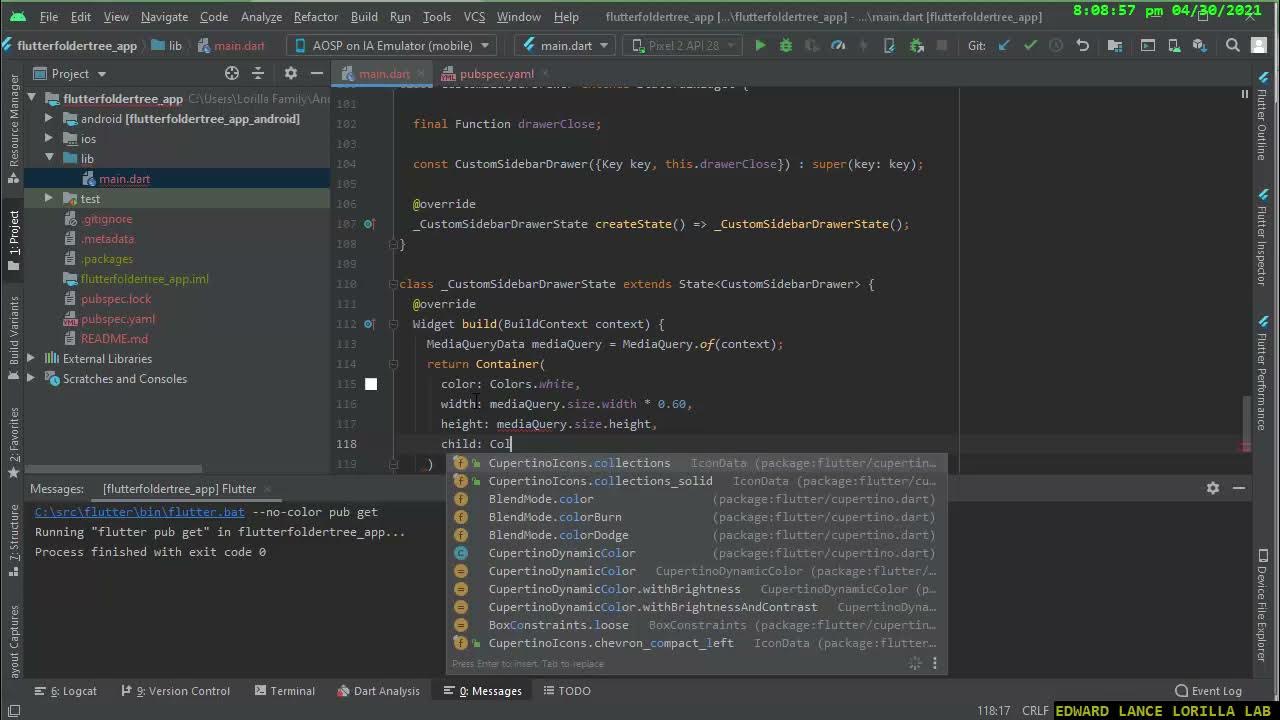Rollback changes with the undo arrow icon
This screenshot has width=1280, height=720.
tap(1082, 46)
